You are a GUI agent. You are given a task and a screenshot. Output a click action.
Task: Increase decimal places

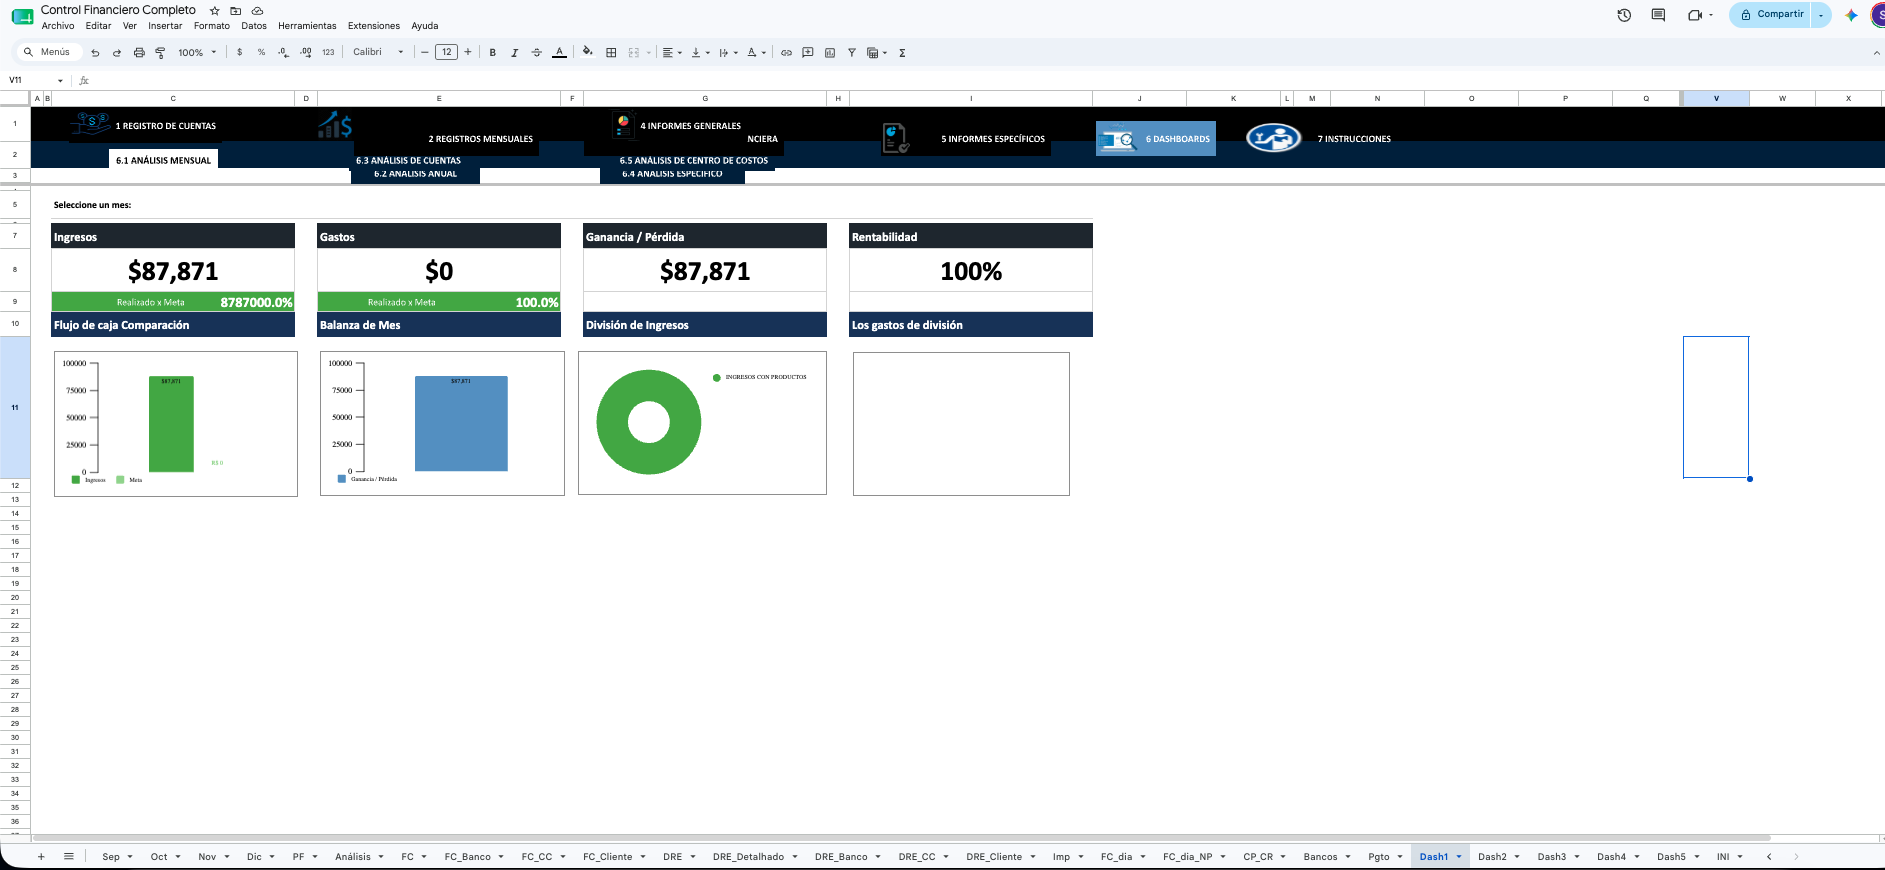click(306, 53)
